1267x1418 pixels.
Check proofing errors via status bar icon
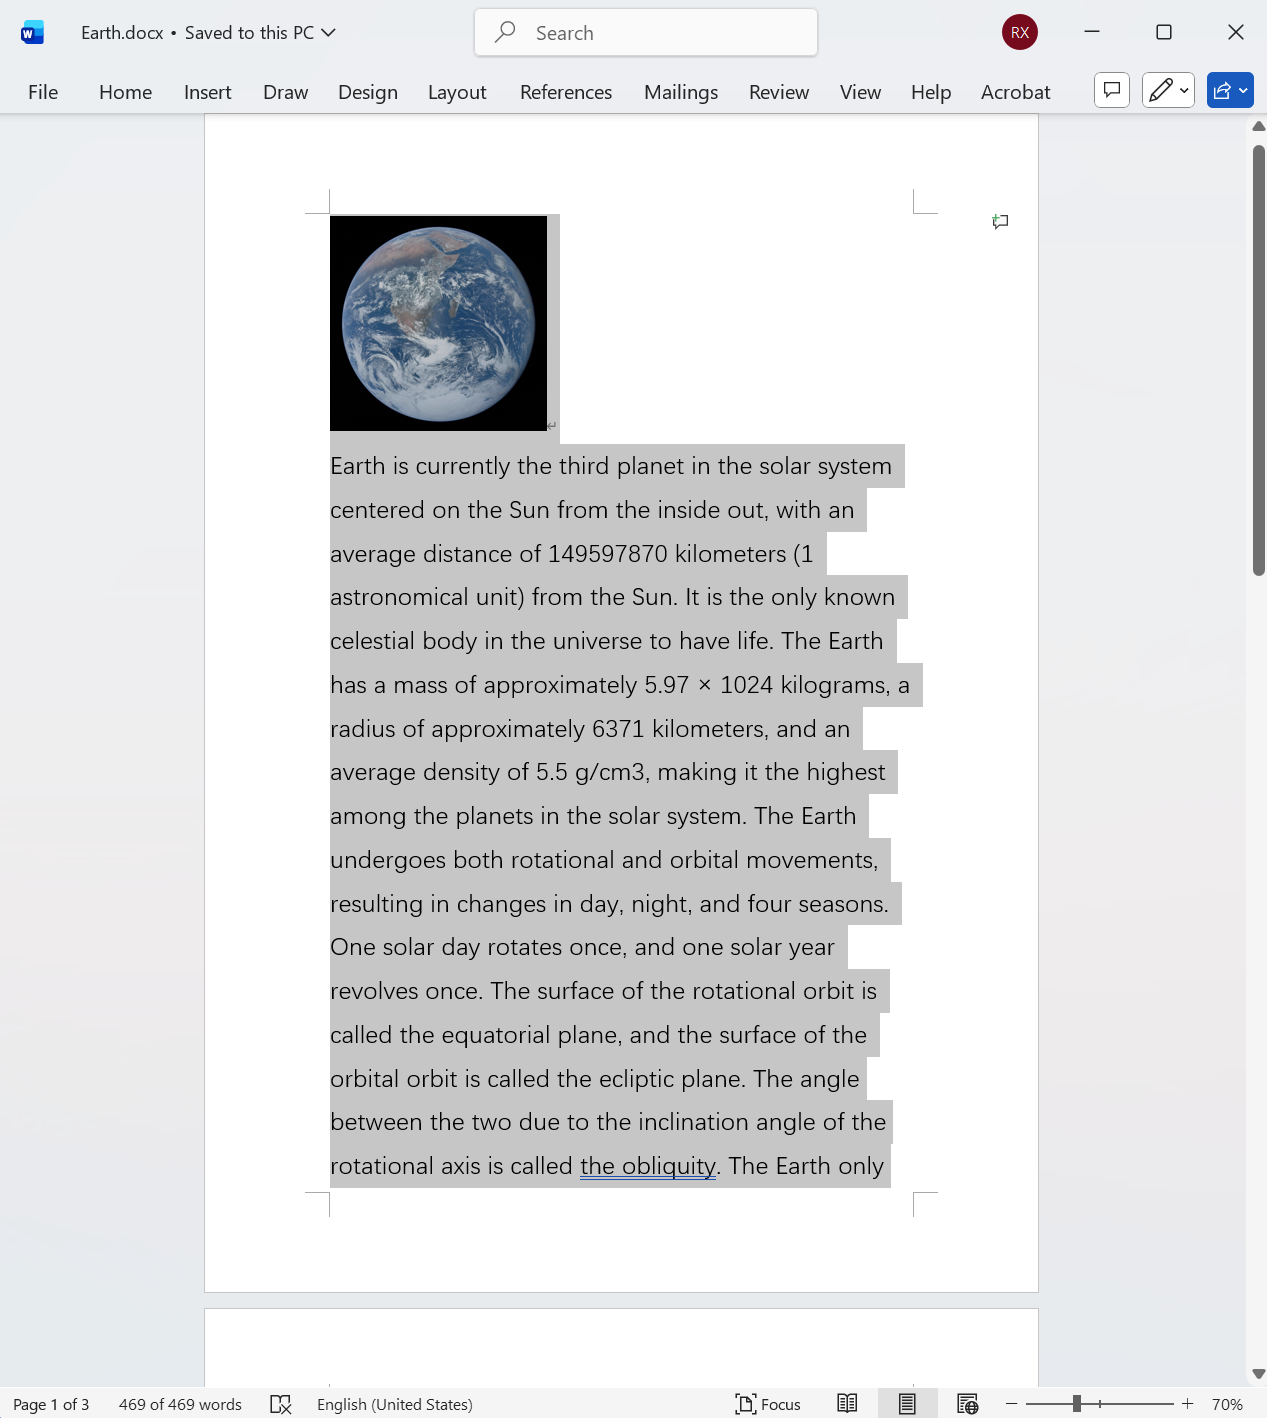click(x=281, y=1404)
